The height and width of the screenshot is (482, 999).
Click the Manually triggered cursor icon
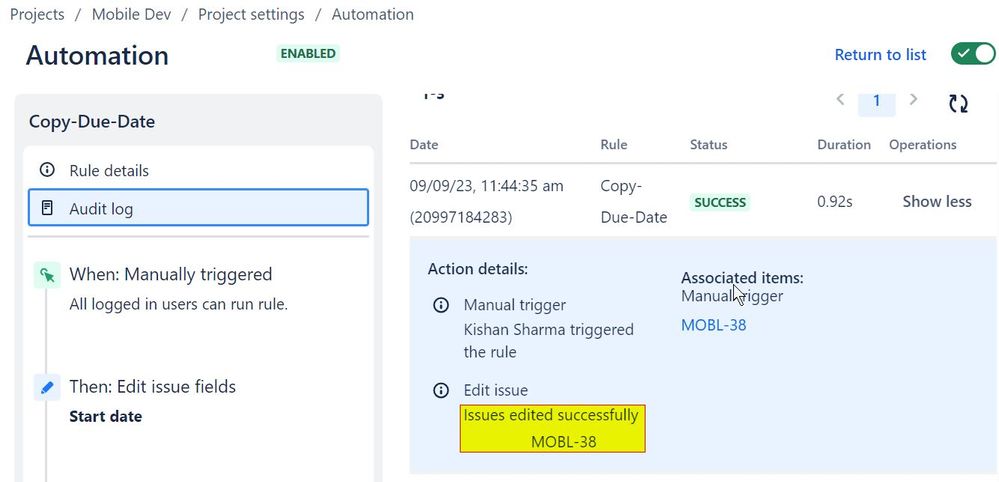point(47,275)
